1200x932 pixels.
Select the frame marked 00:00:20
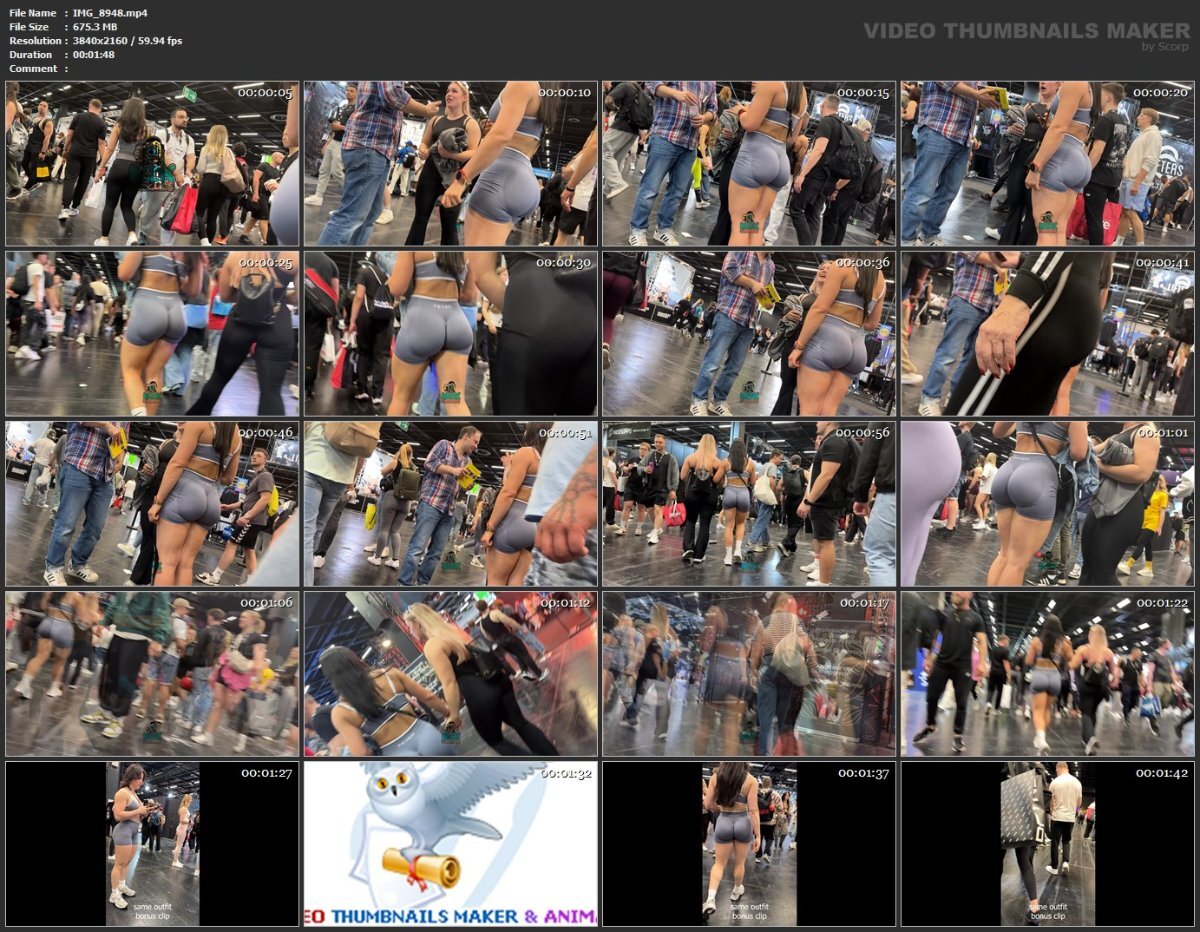1048,164
